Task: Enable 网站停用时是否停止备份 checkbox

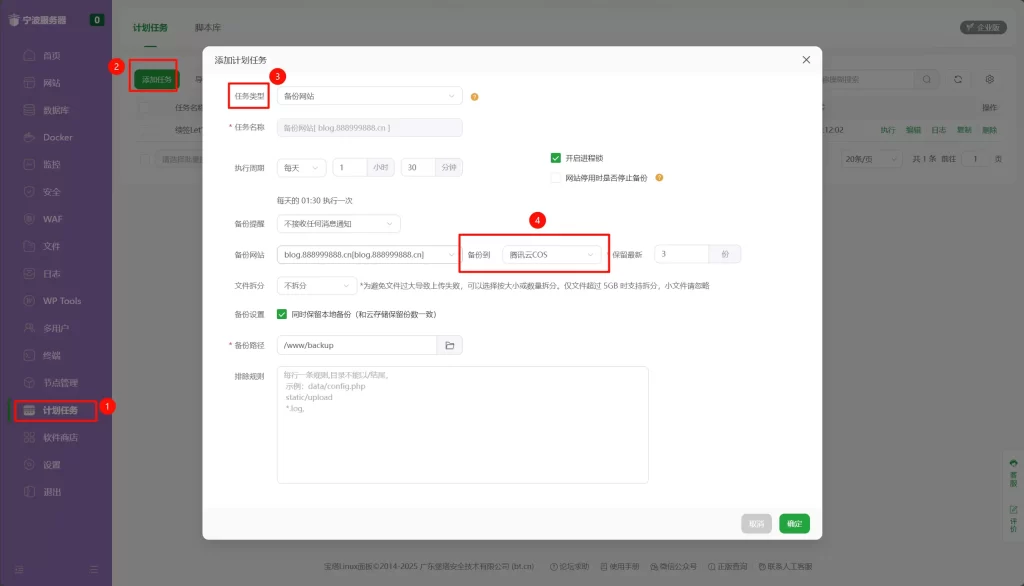Action: pyautogui.click(x=556, y=178)
